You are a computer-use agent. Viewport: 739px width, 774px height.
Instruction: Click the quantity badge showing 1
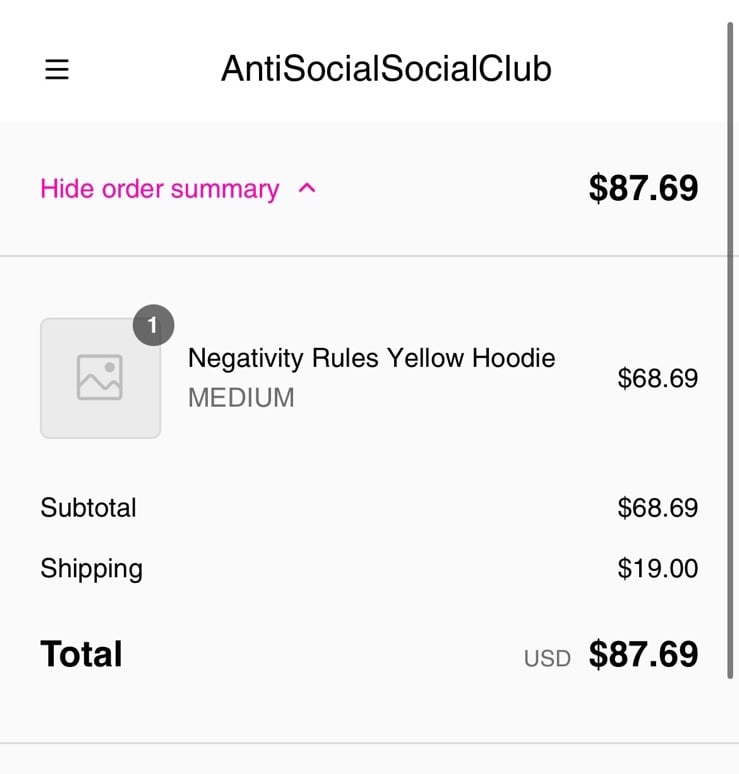[153, 325]
